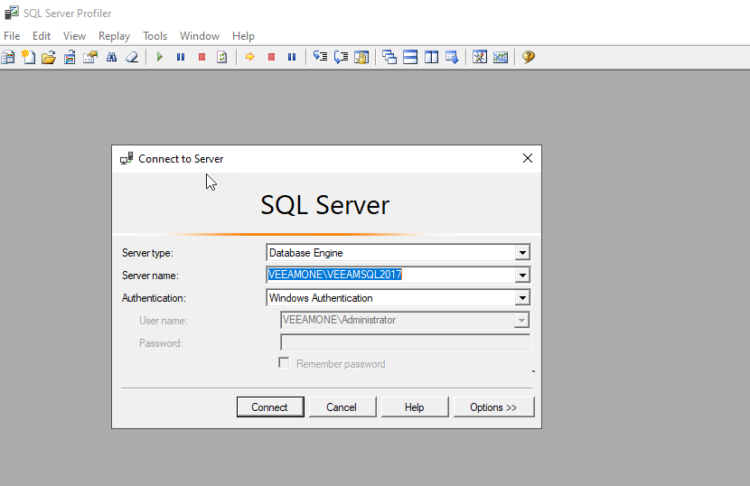Viewport: 750px width, 486px height.
Task: Open the Replay menu
Action: pos(114,36)
